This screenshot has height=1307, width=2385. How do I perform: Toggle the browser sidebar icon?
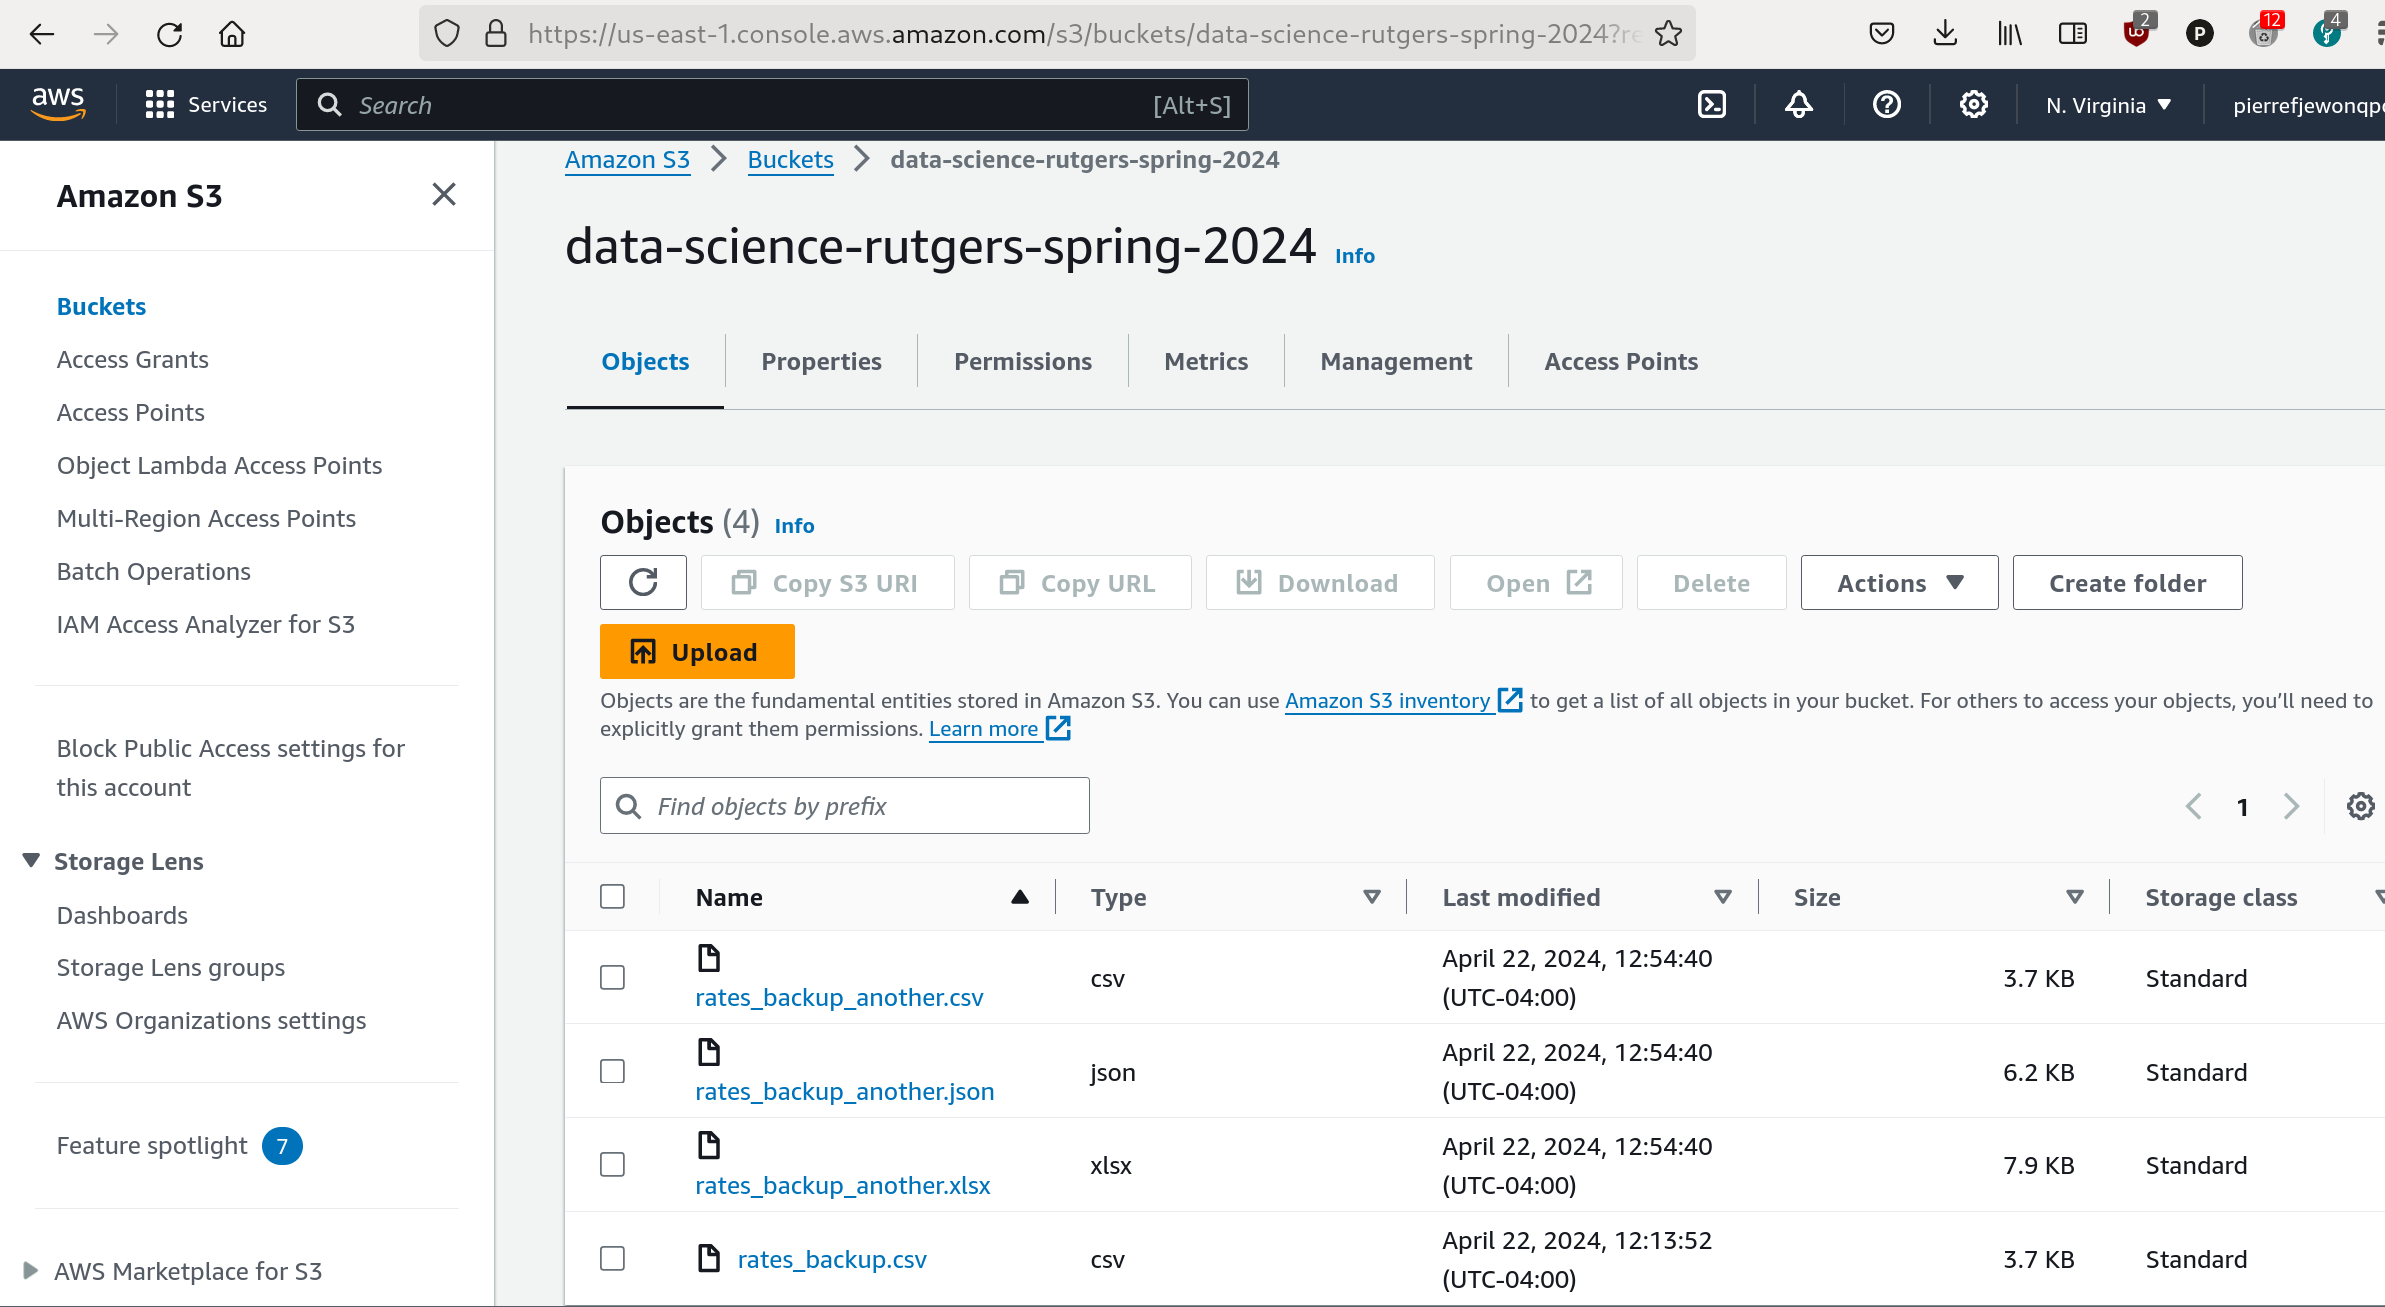pyautogui.click(x=2073, y=34)
